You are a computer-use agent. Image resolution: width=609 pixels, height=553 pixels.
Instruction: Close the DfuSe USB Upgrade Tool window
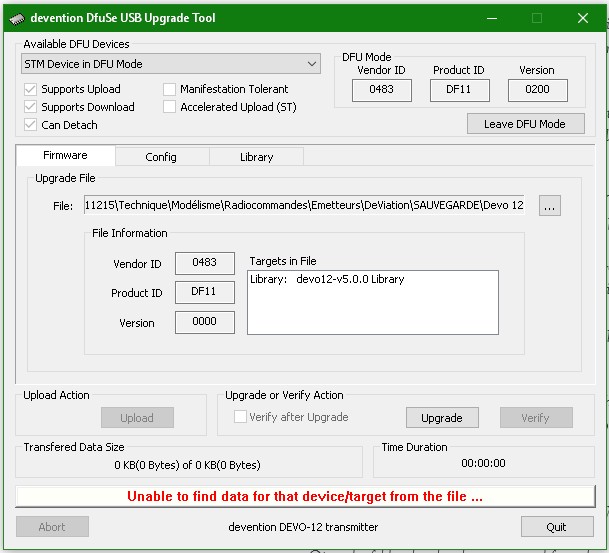coord(583,18)
